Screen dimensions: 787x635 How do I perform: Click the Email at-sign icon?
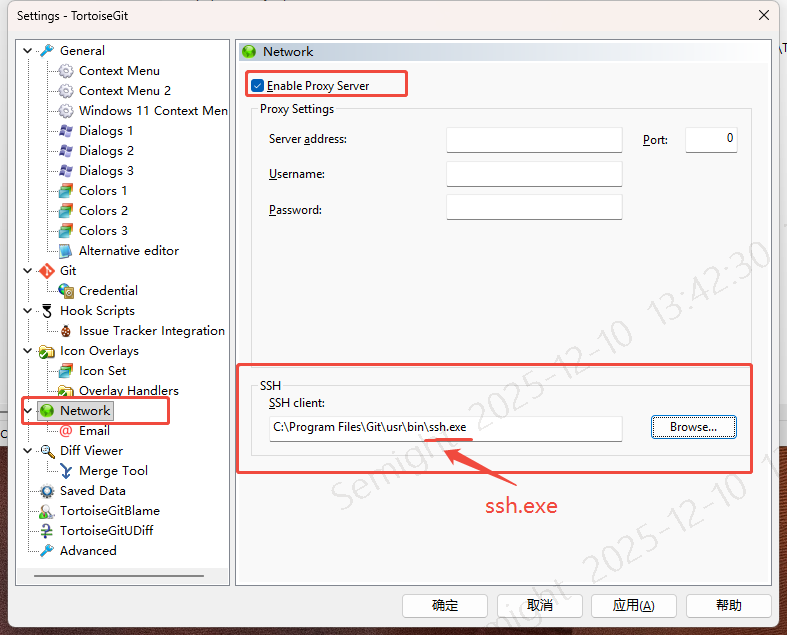point(66,431)
